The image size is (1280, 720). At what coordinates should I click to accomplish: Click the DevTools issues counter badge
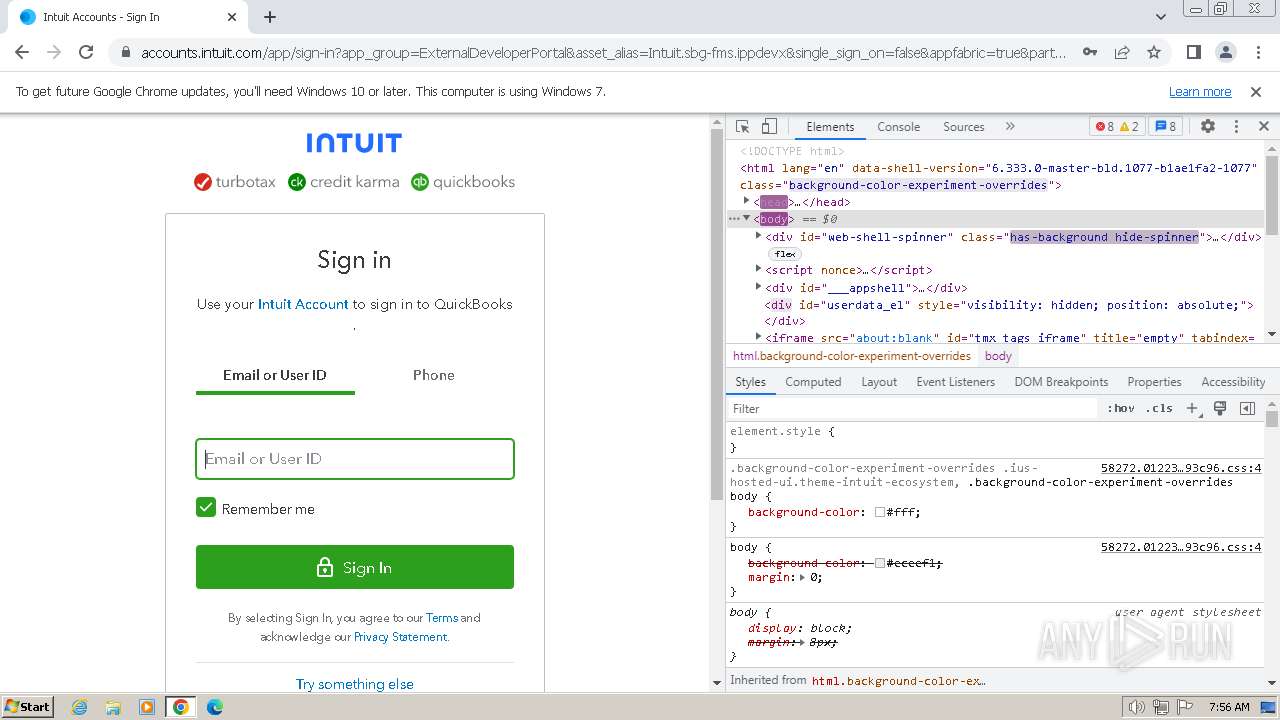[1165, 126]
